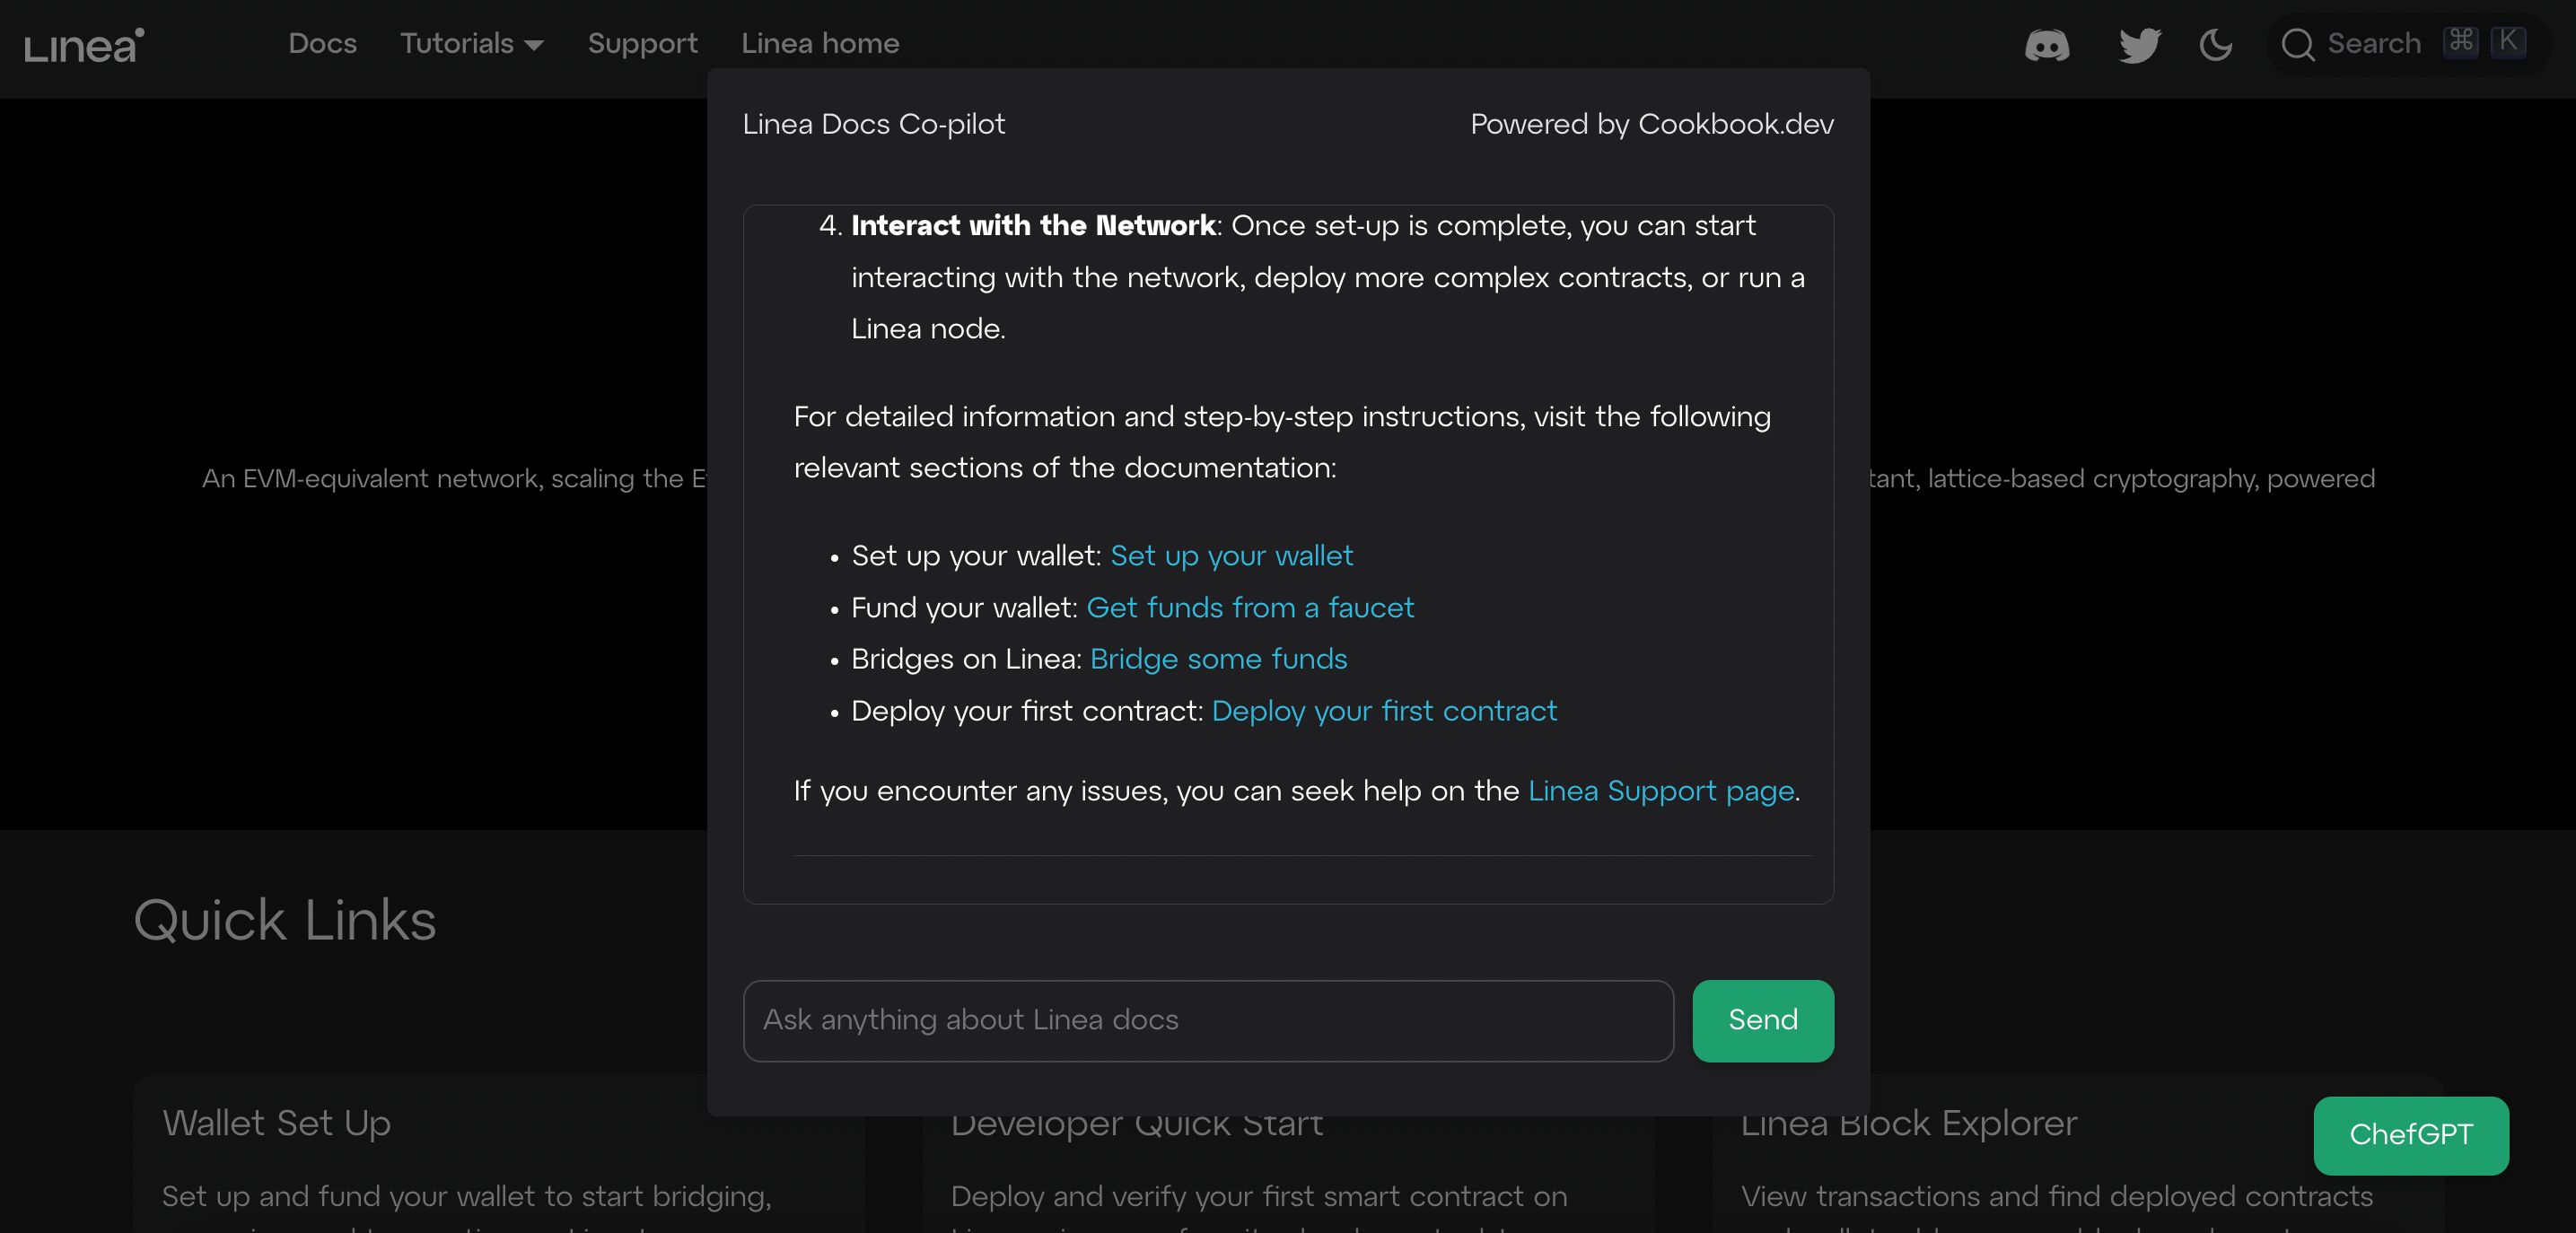This screenshot has height=1233, width=2576.
Task: Open 'Get funds from a faucet' link
Action: tap(1250, 608)
